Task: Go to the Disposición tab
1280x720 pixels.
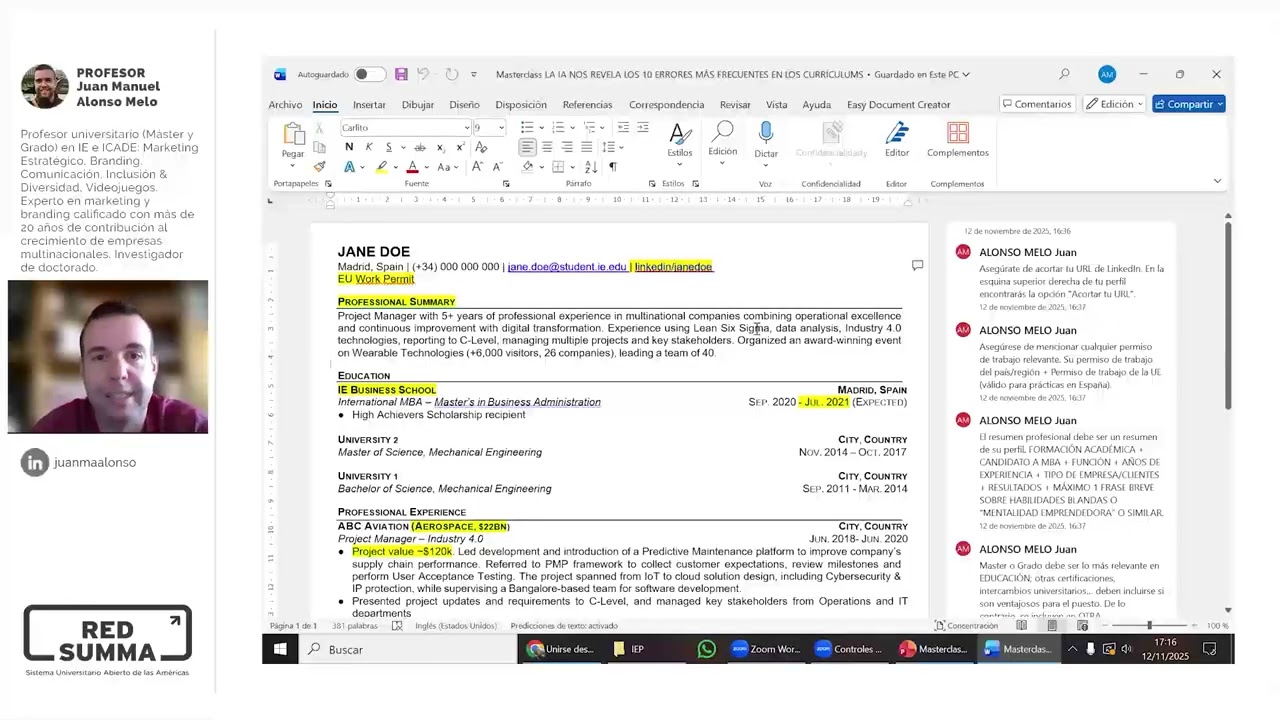Action: click(x=521, y=104)
